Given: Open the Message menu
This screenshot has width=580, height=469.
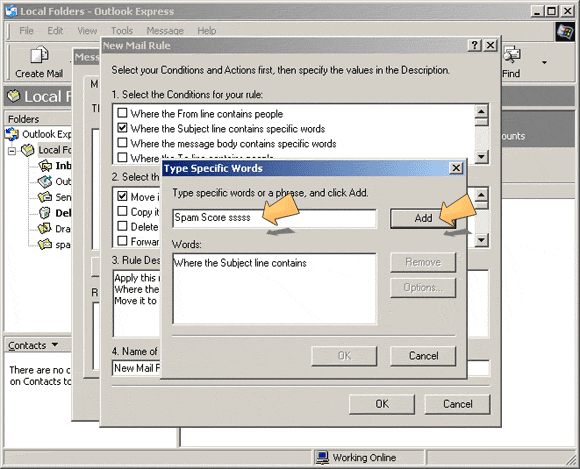Looking at the screenshot, I should click(165, 30).
